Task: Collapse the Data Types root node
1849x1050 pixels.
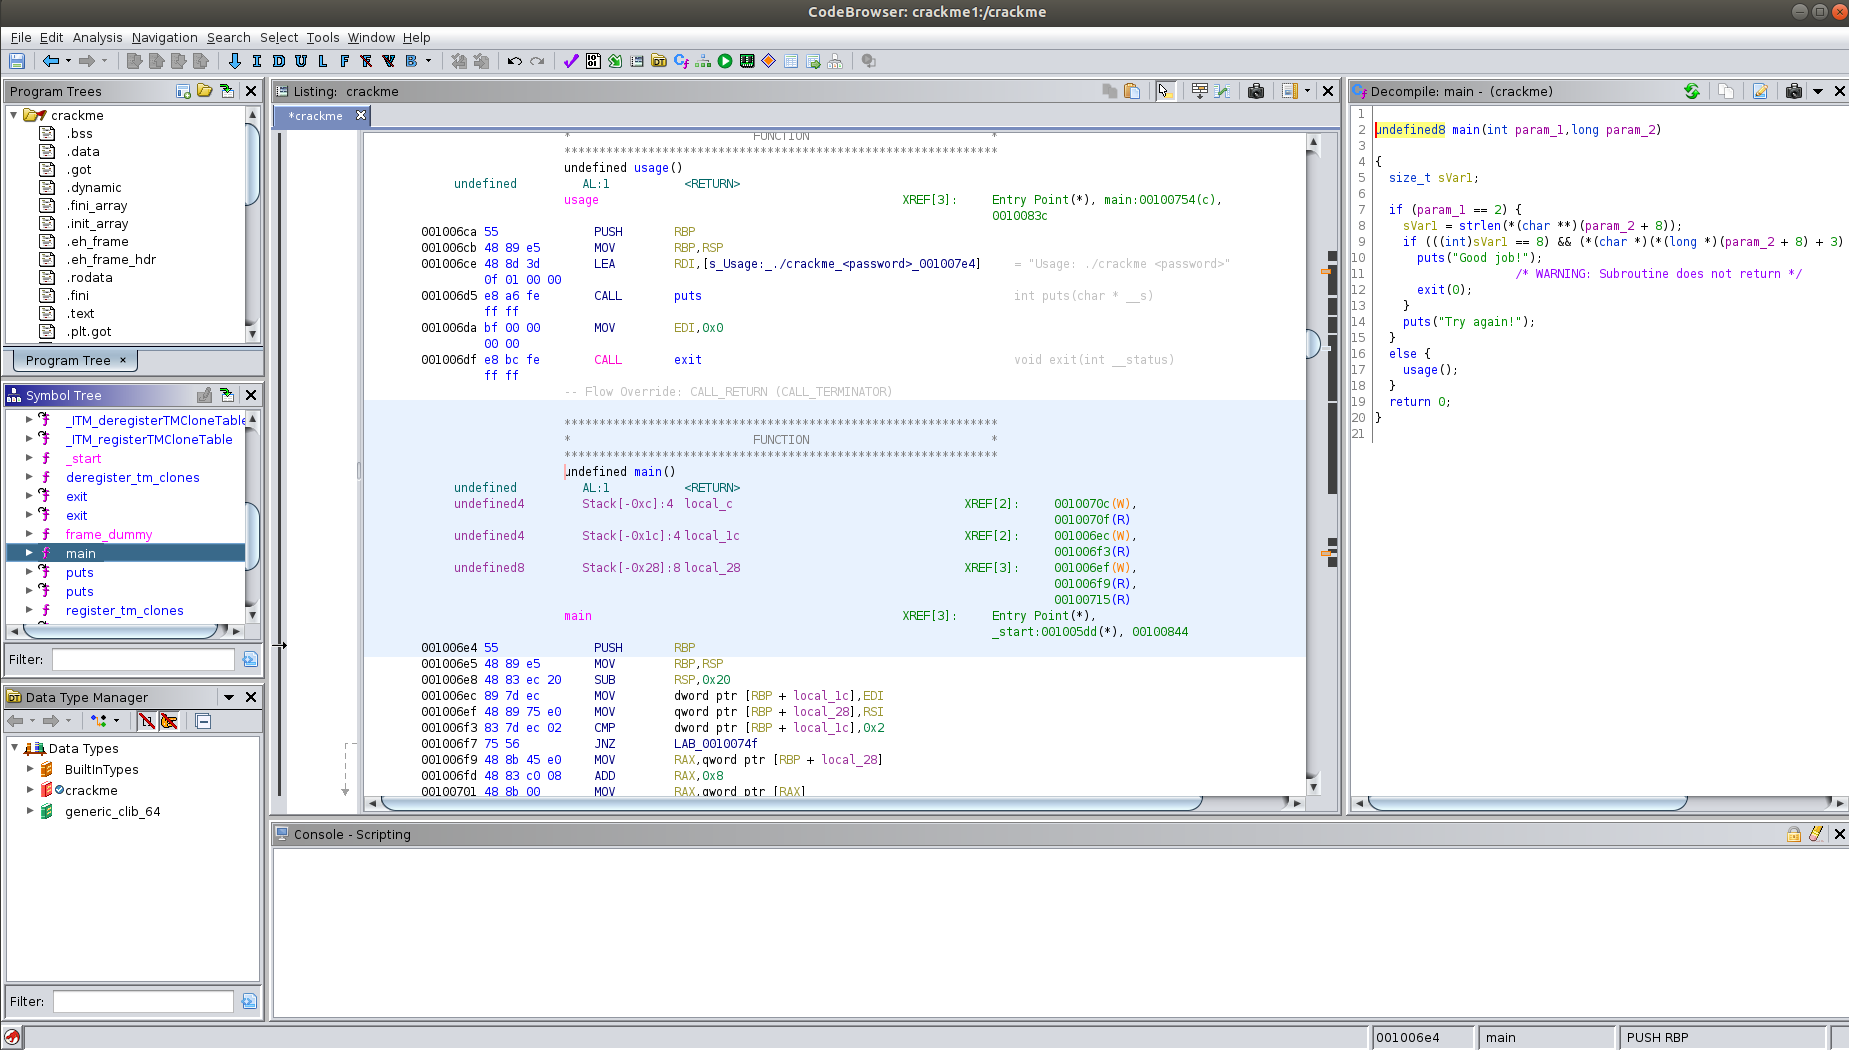Action: tap(14, 748)
